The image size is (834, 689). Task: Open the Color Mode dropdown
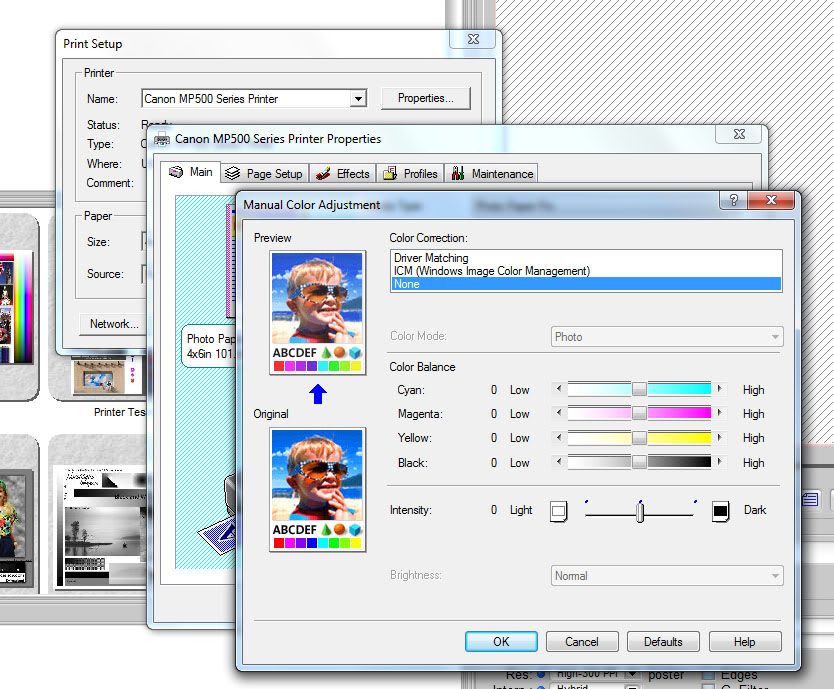666,337
